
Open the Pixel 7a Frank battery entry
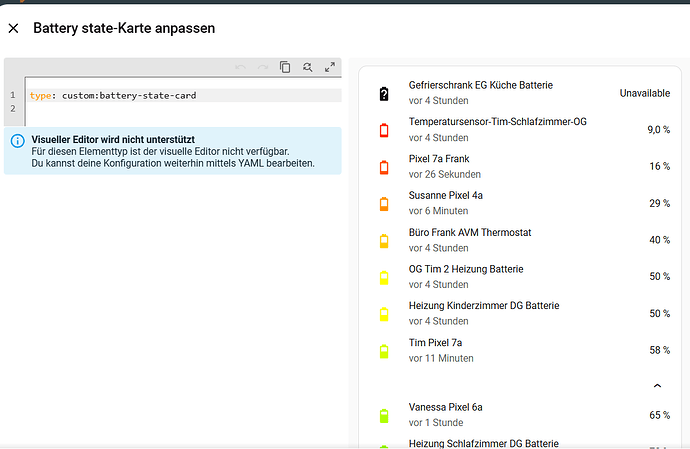coord(521,166)
